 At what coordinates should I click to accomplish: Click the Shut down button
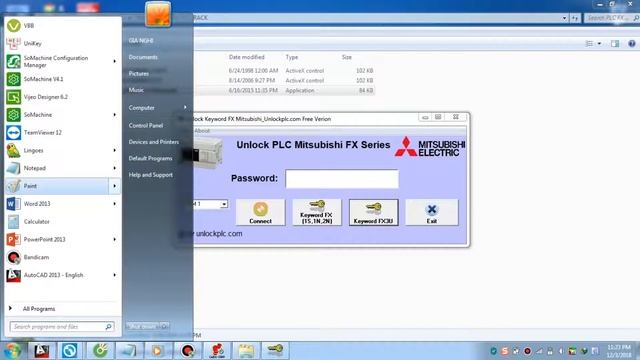coord(143,326)
